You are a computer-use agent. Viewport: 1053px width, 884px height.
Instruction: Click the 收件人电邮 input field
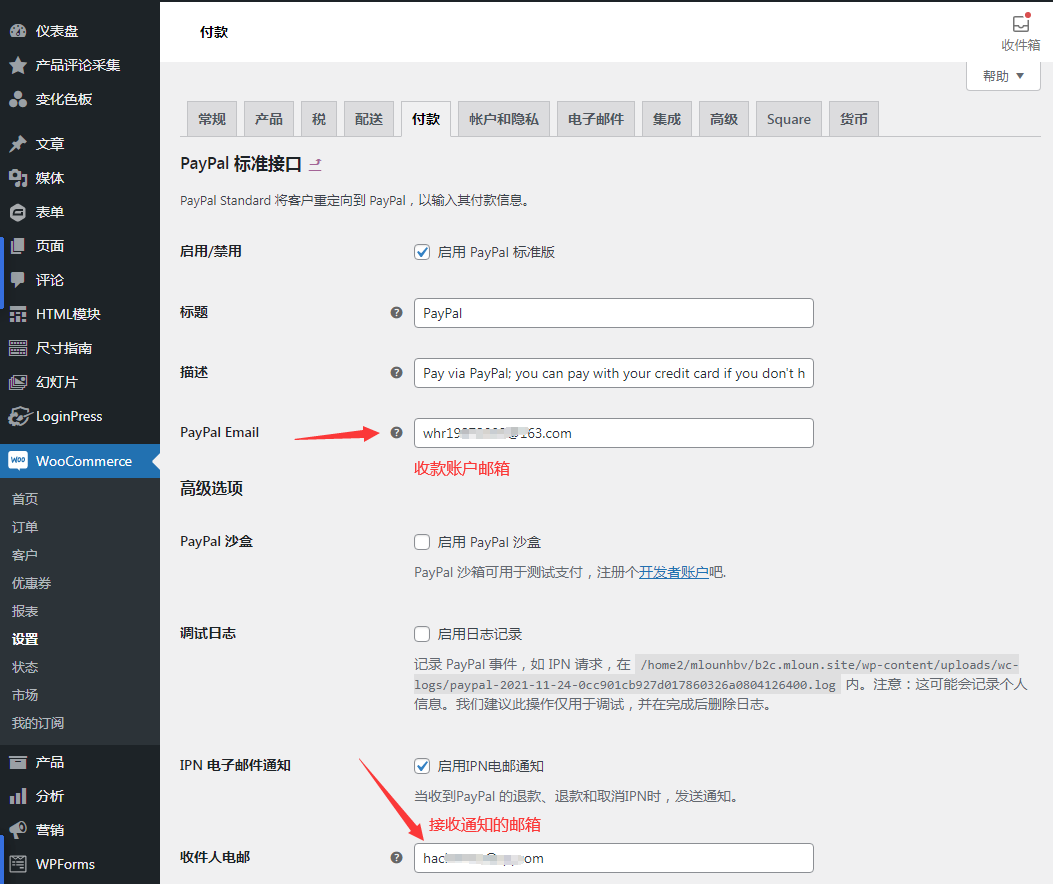point(614,858)
